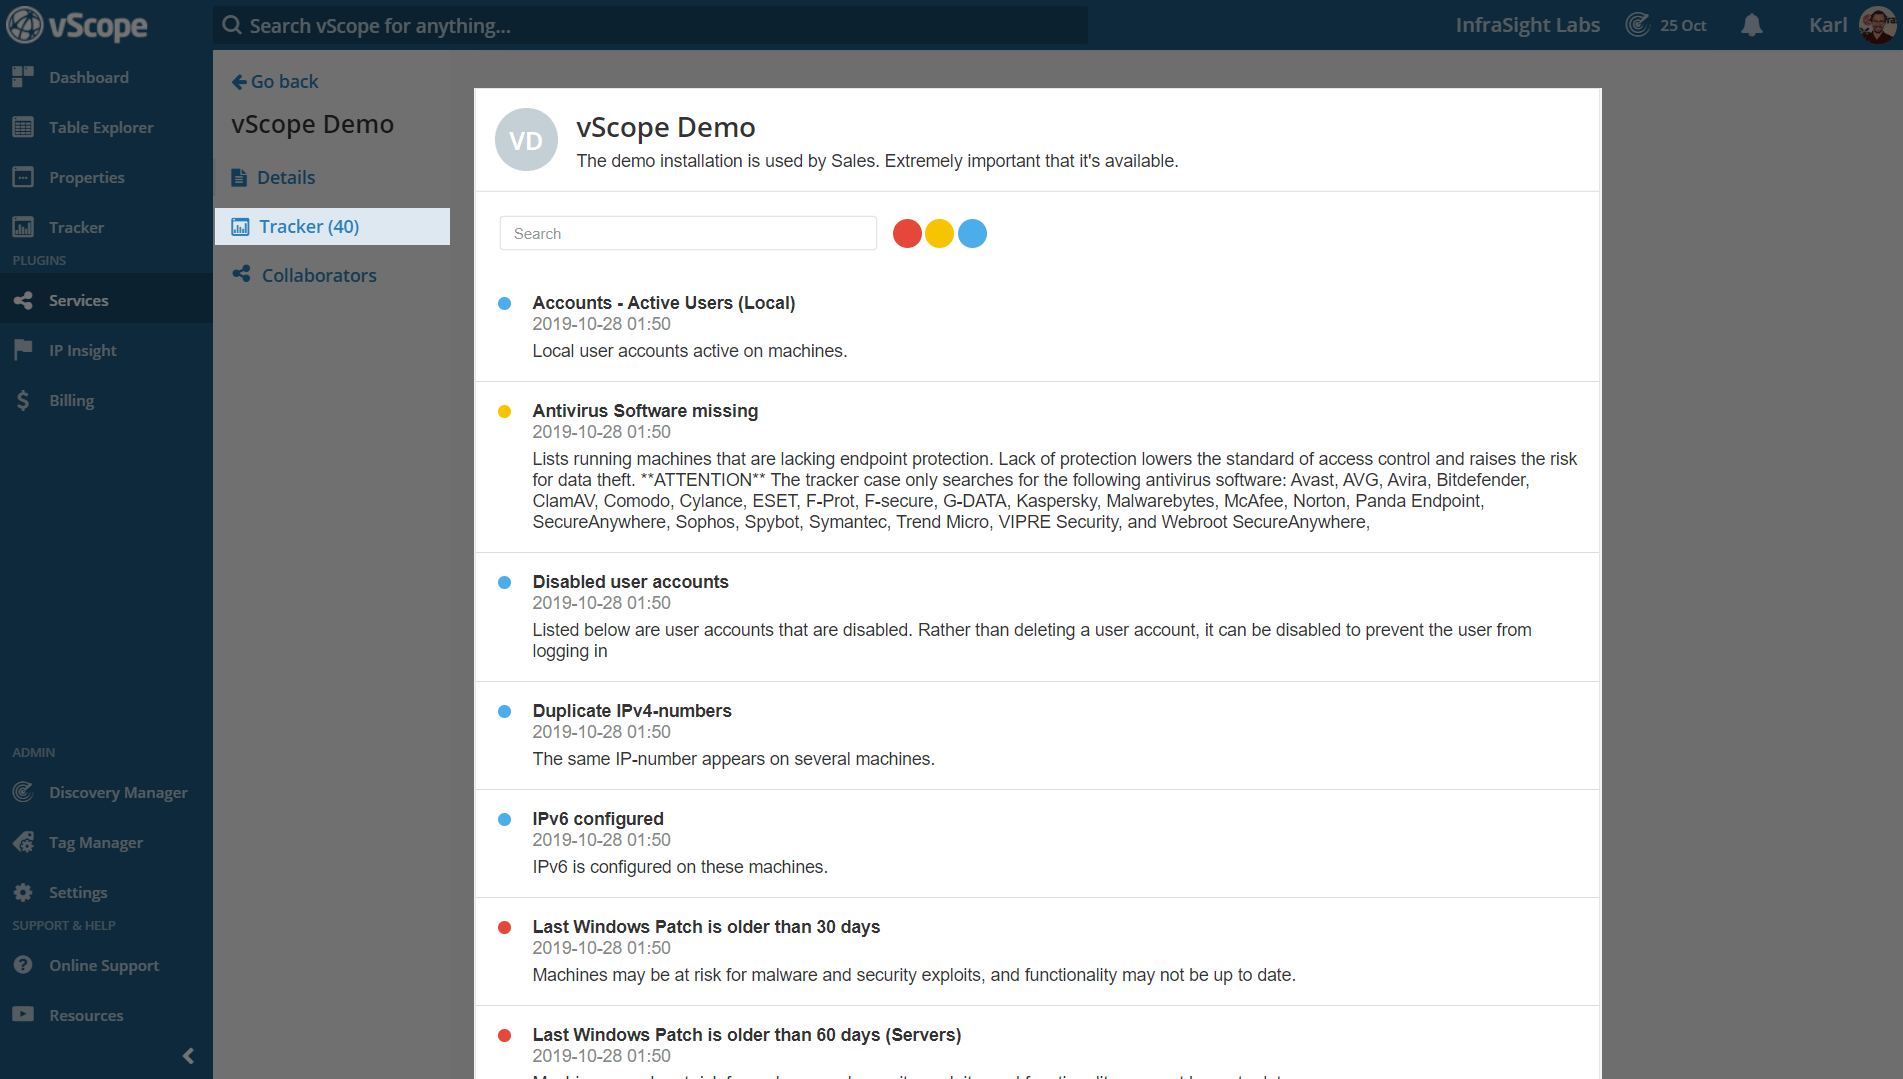Viewport: 1903px width, 1079px height.
Task: Open Settings in admin section
Action: pos(77,892)
